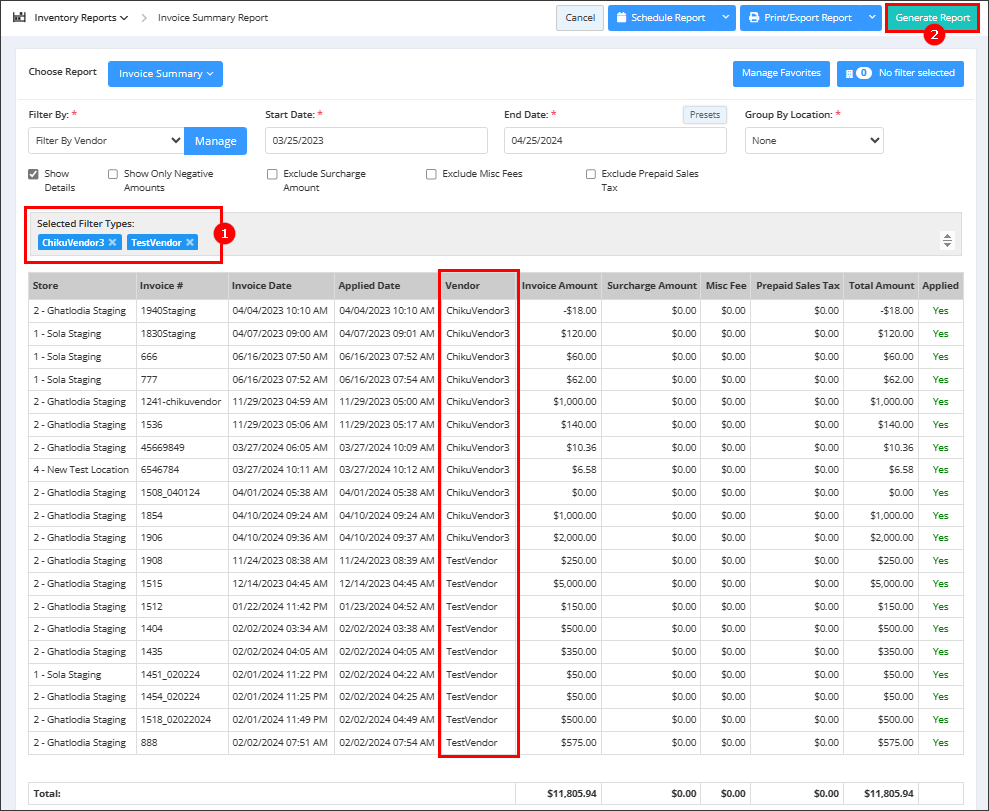Screen dimensions: 989x811
Task: Click invoice number 1454_020224
Action: coord(170,697)
